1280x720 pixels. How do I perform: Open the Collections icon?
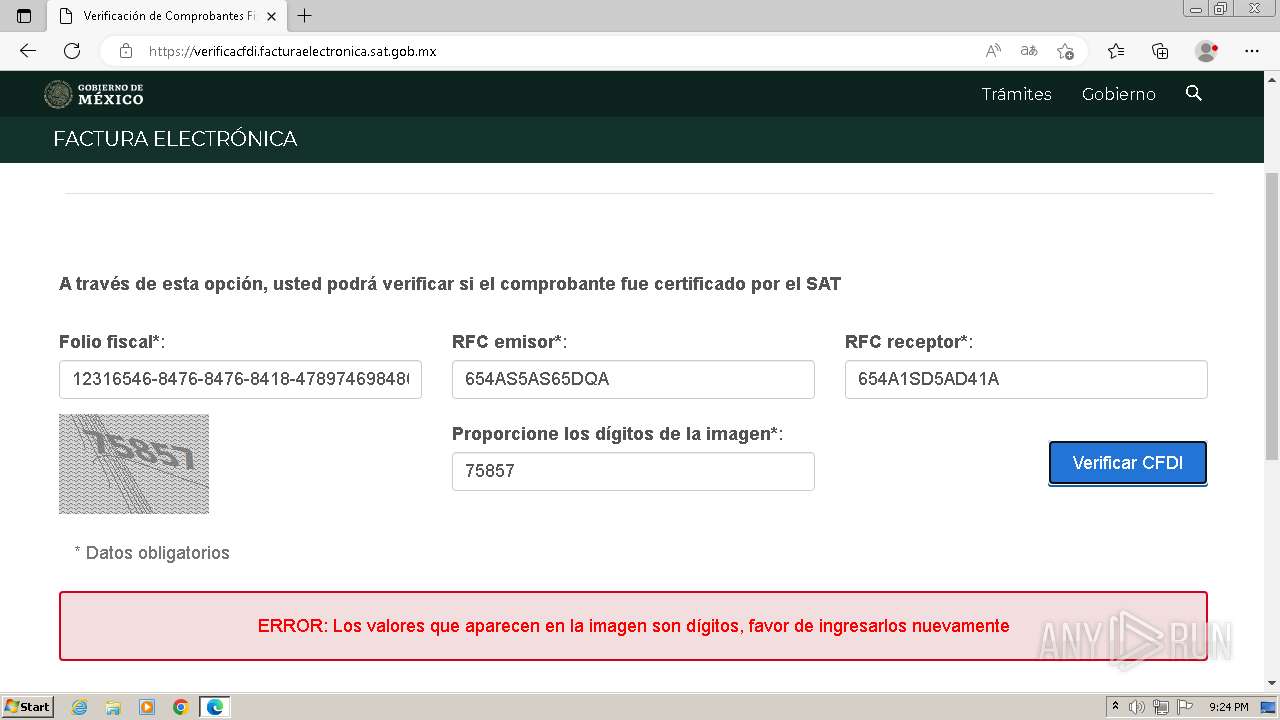[x=1160, y=51]
